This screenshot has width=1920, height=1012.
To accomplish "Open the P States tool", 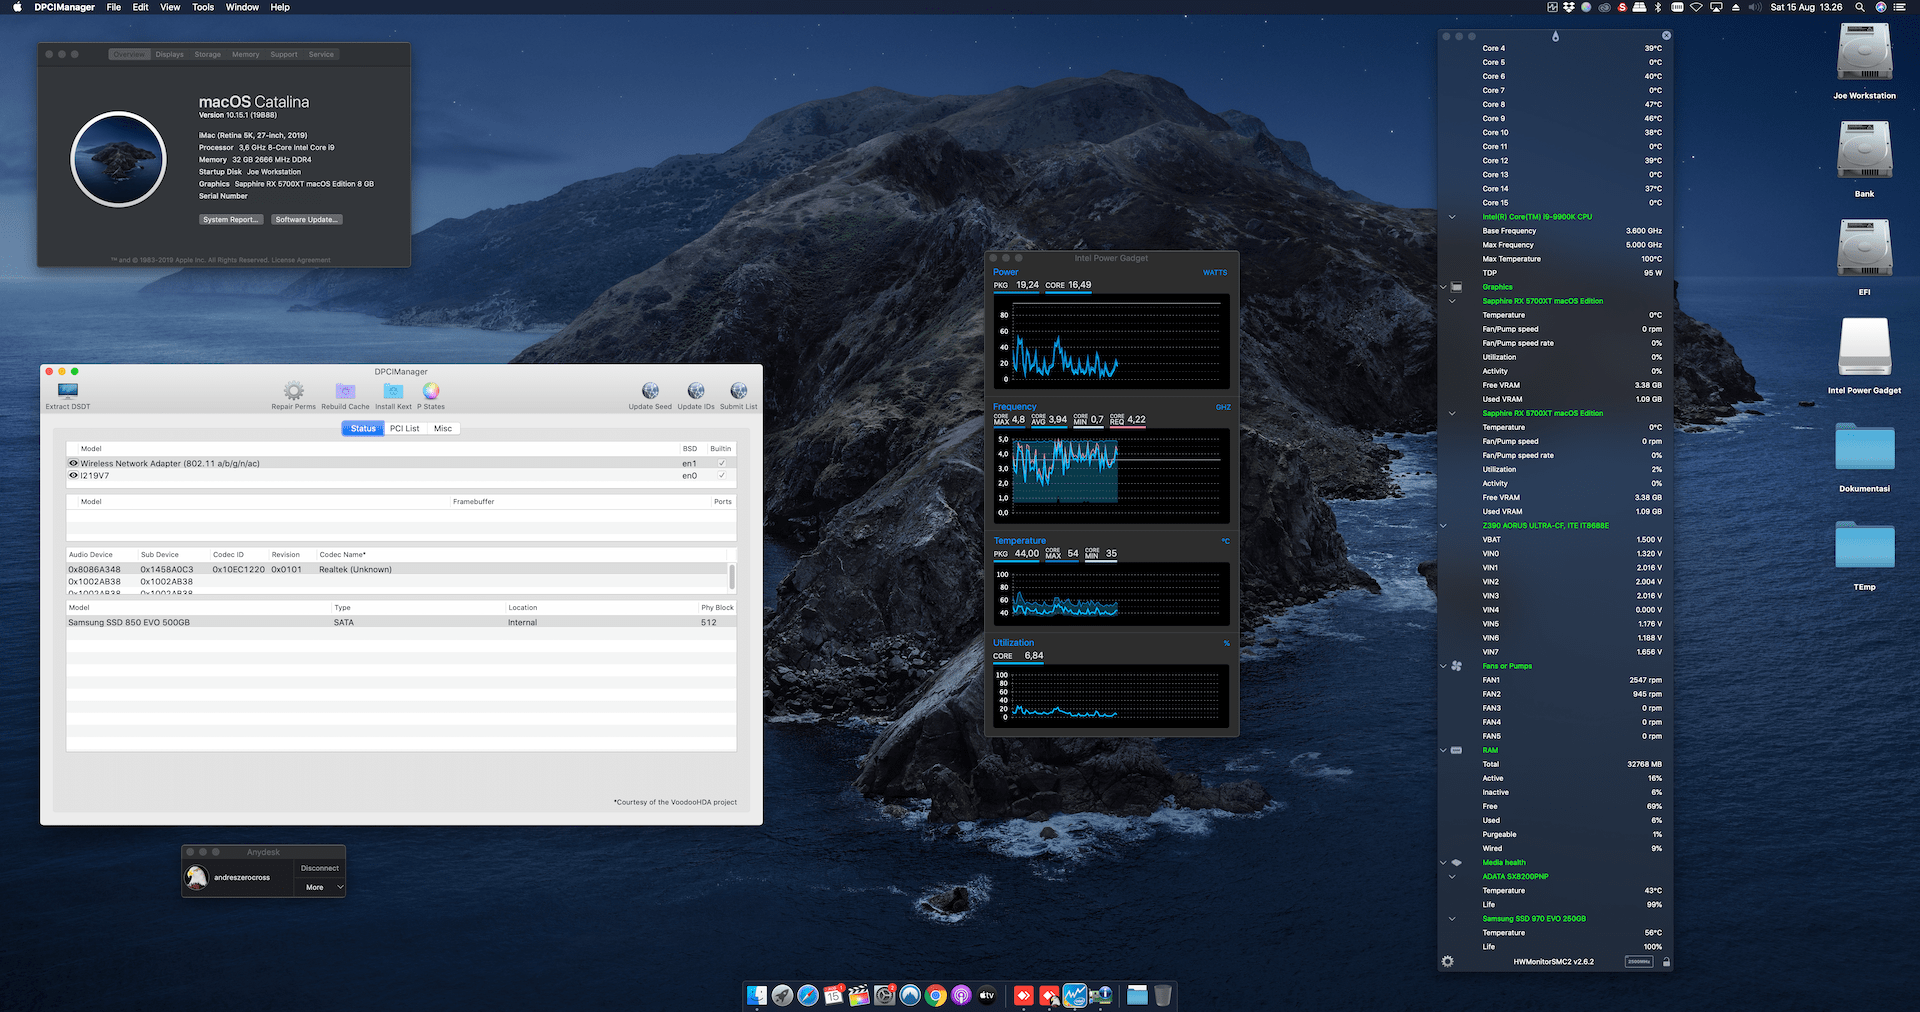I will click(430, 390).
